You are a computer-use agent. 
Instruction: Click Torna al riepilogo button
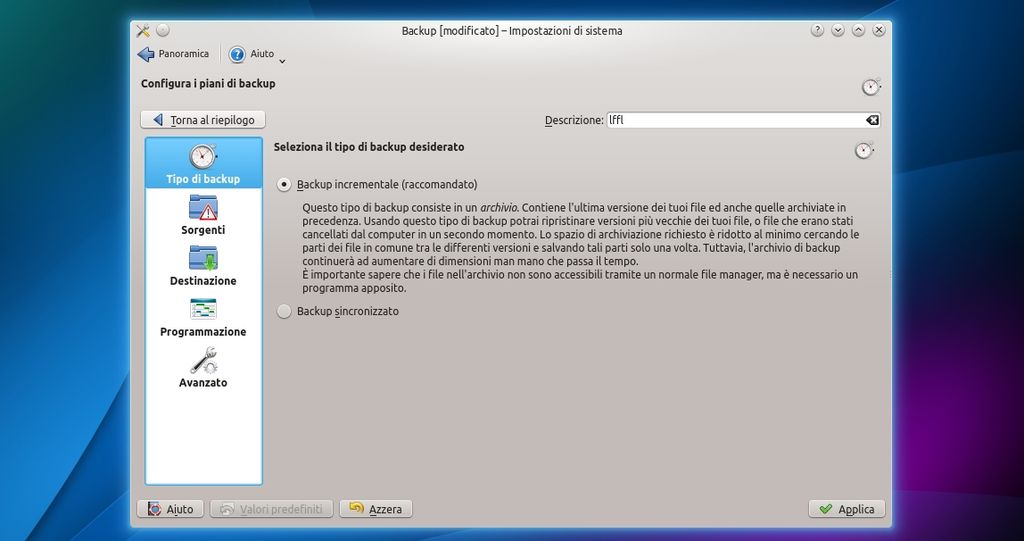tap(202, 120)
